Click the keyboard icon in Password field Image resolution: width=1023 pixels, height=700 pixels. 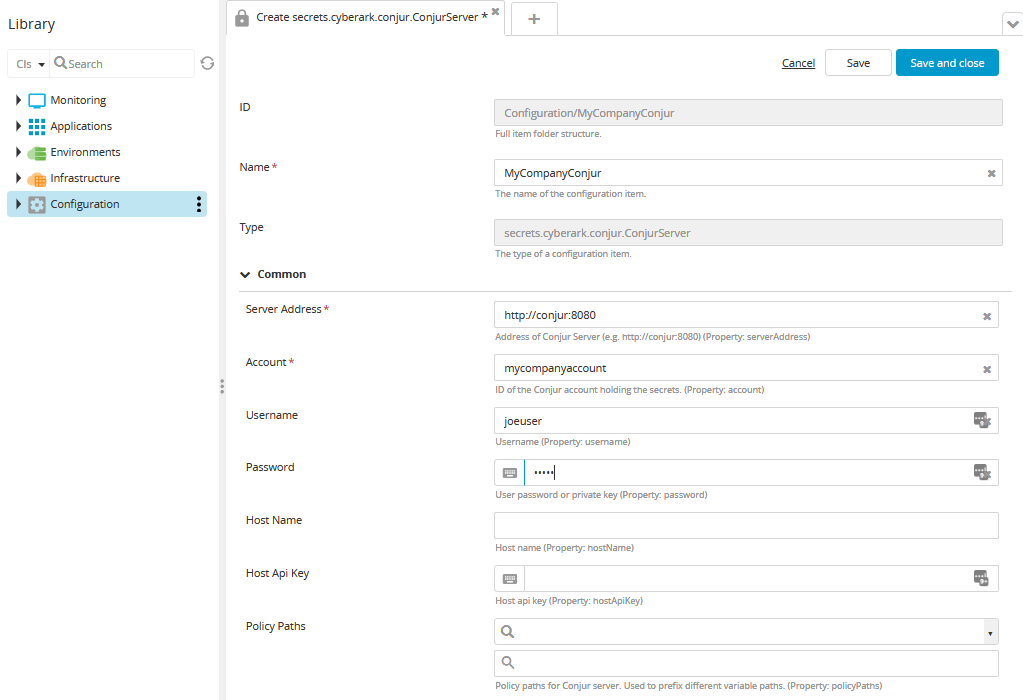click(x=510, y=473)
